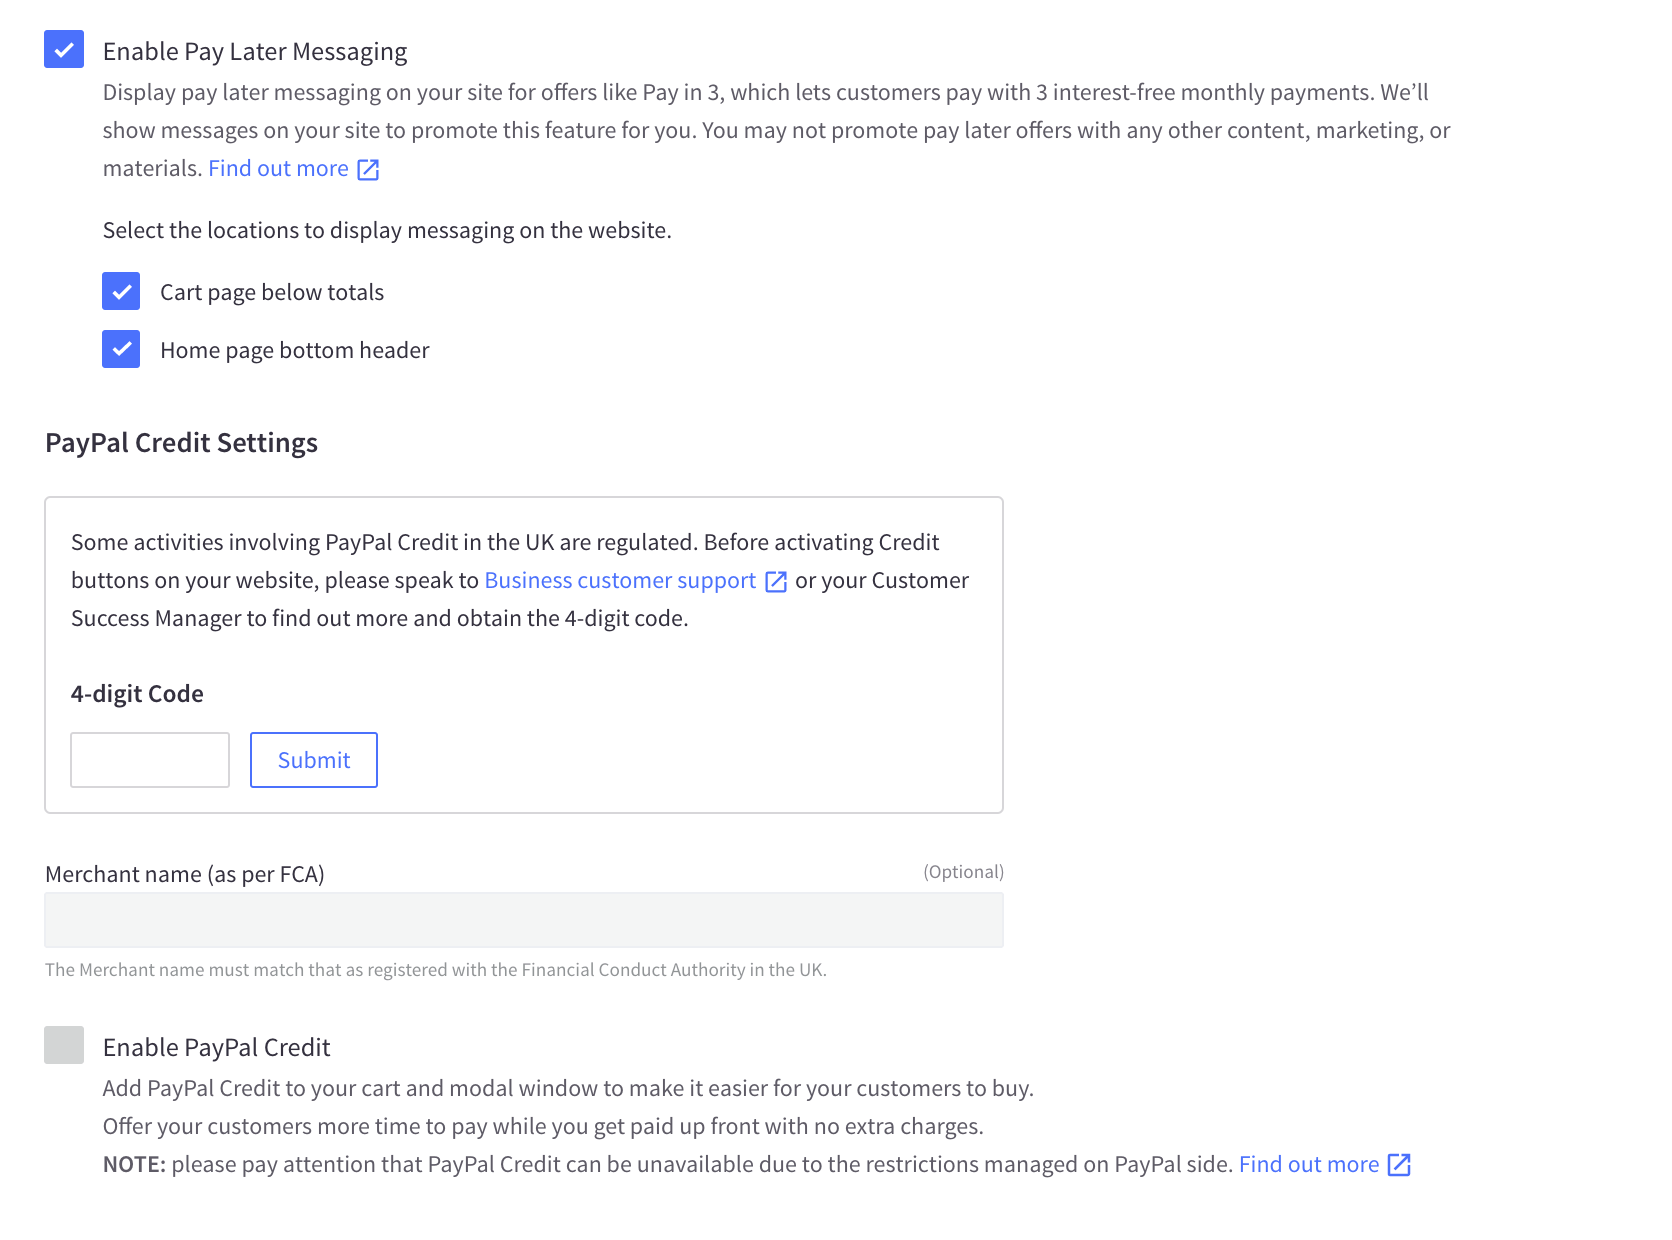
Task: Tick the Enable PayPal Credit checkbox
Action: (x=64, y=1045)
